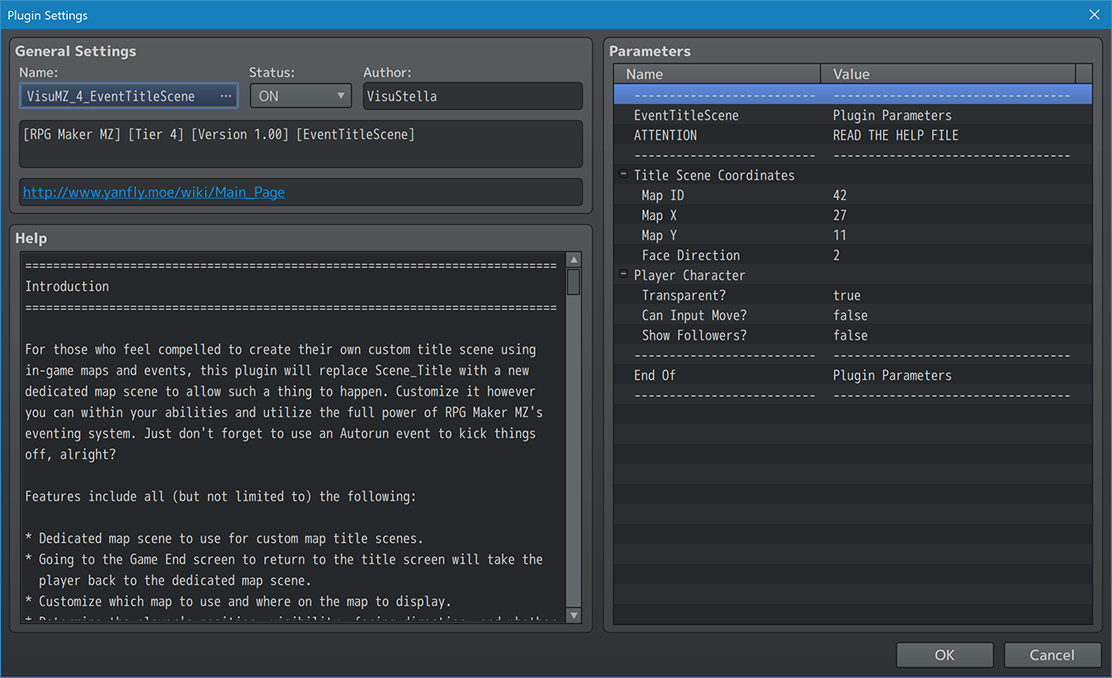The height and width of the screenshot is (678, 1112).
Task: Click the Introduction heading in Help
Action: 67,287
